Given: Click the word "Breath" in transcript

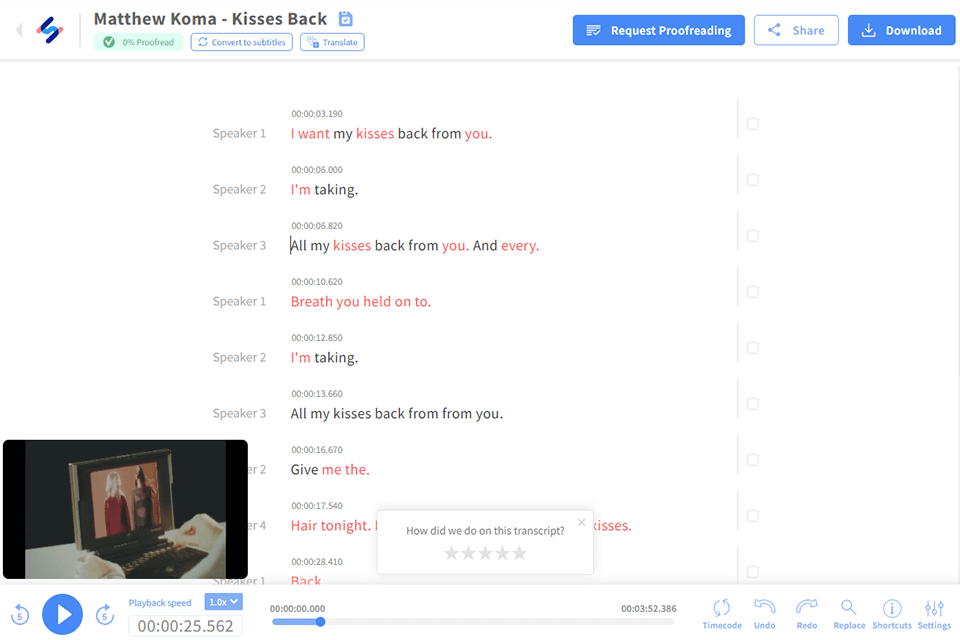Looking at the screenshot, I should pyautogui.click(x=311, y=302).
